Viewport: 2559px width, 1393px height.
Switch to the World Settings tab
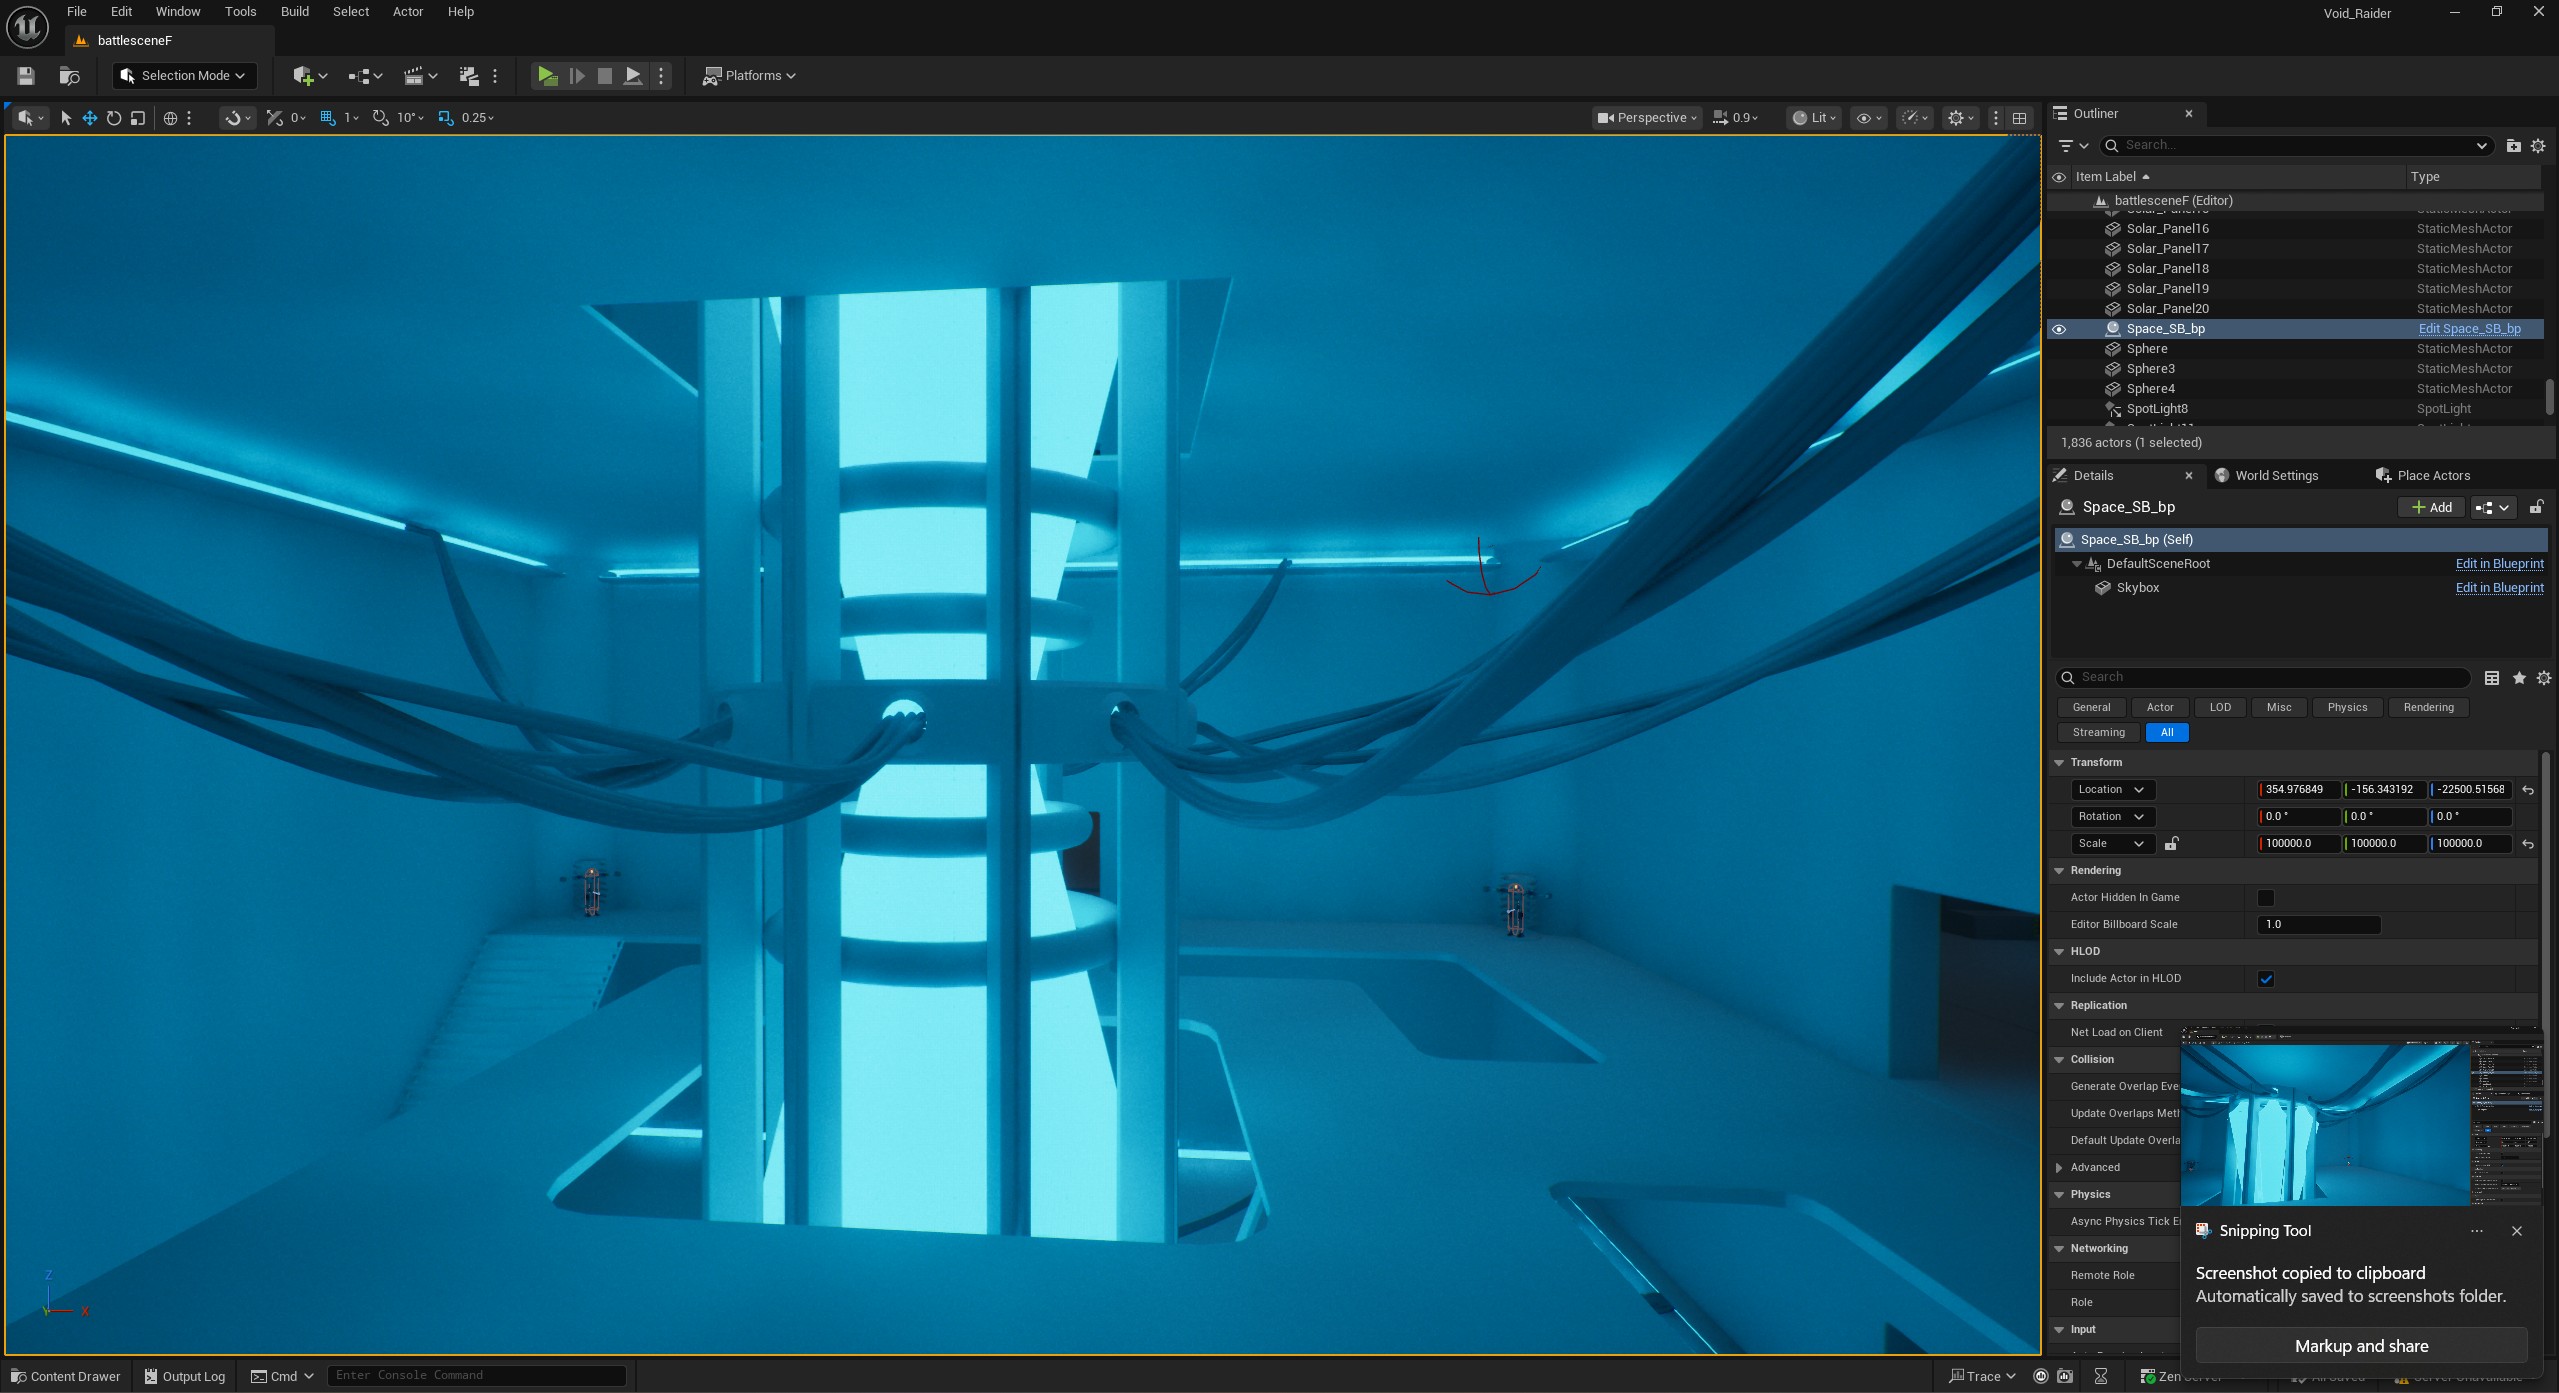pyautogui.click(x=2275, y=476)
